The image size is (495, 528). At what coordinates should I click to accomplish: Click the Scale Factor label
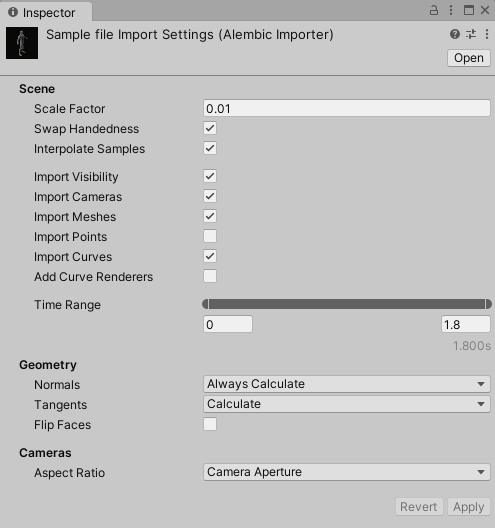tap(70, 109)
